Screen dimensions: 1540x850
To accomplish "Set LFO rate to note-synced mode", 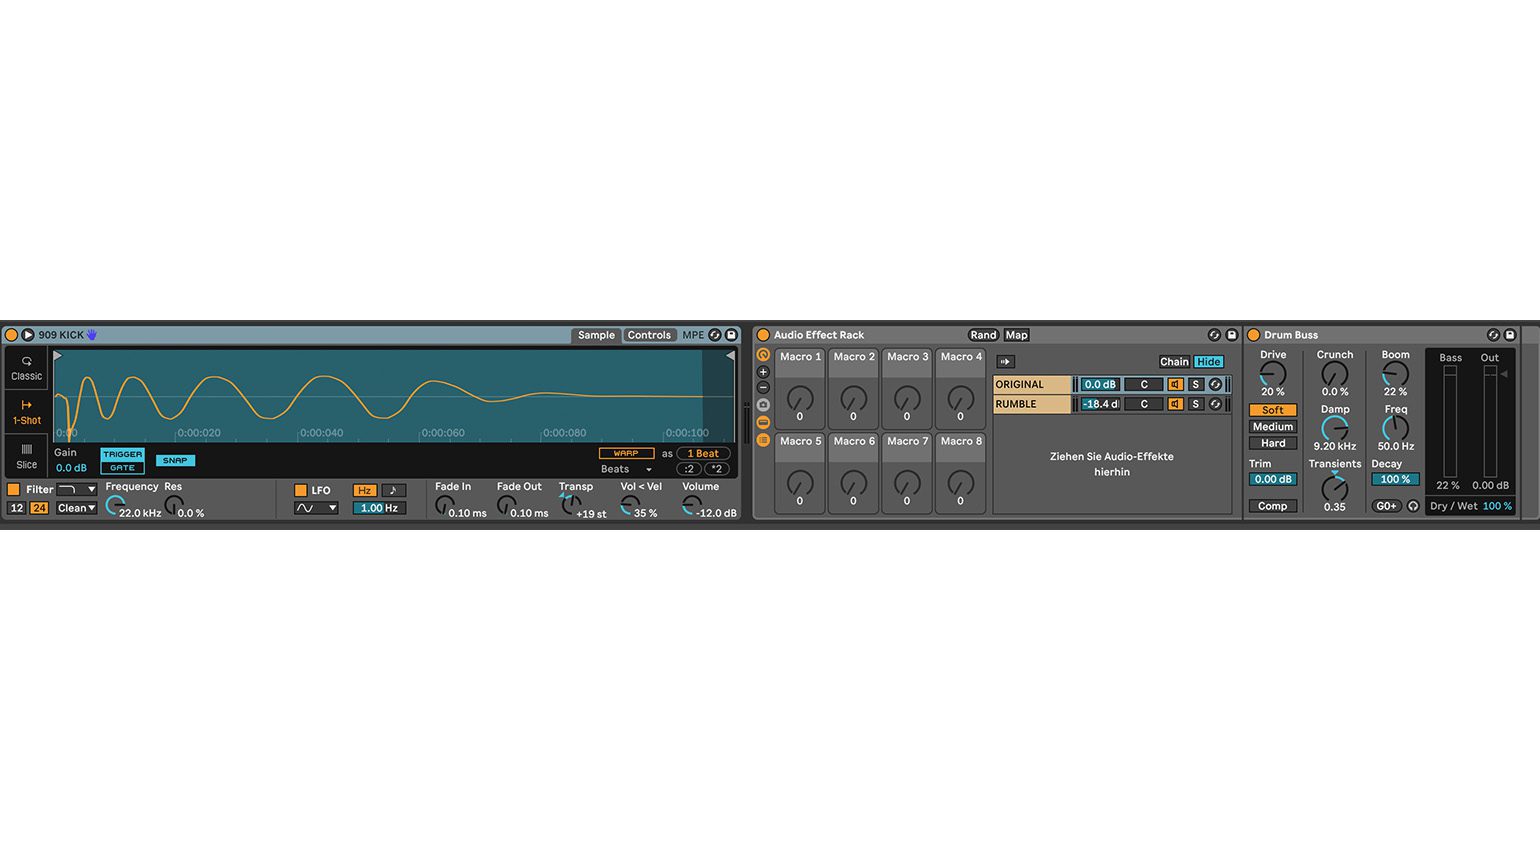I will click(x=393, y=490).
